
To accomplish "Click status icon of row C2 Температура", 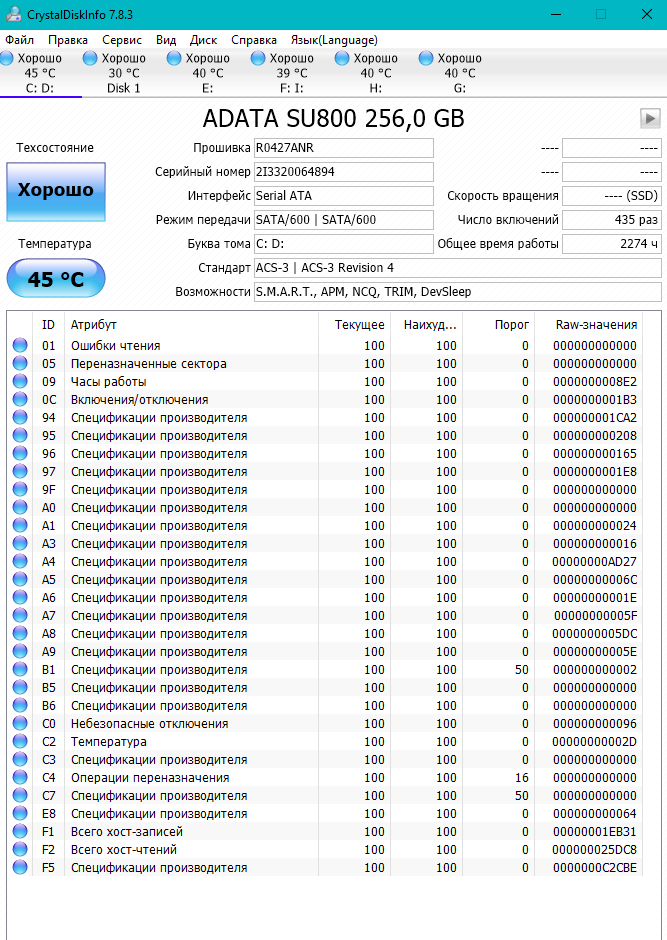I will coord(20,741).
